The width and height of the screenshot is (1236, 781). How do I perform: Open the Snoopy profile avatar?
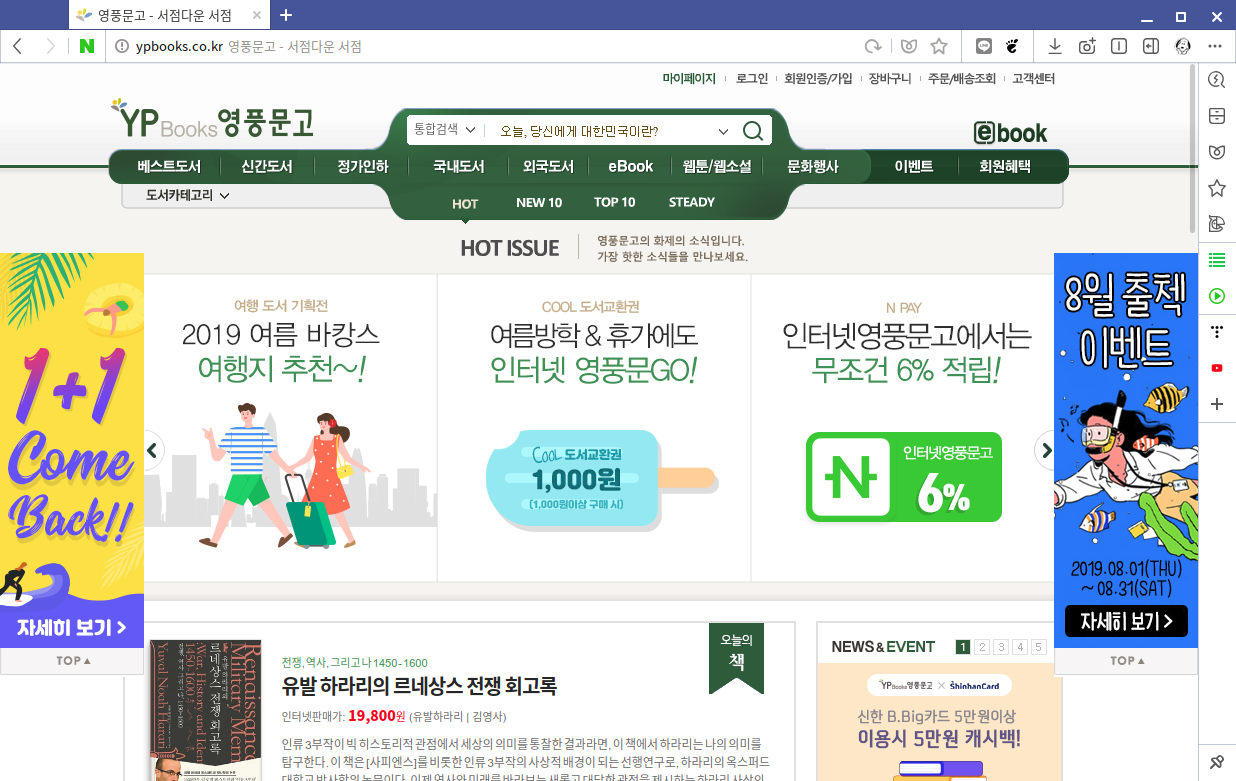1183,46
